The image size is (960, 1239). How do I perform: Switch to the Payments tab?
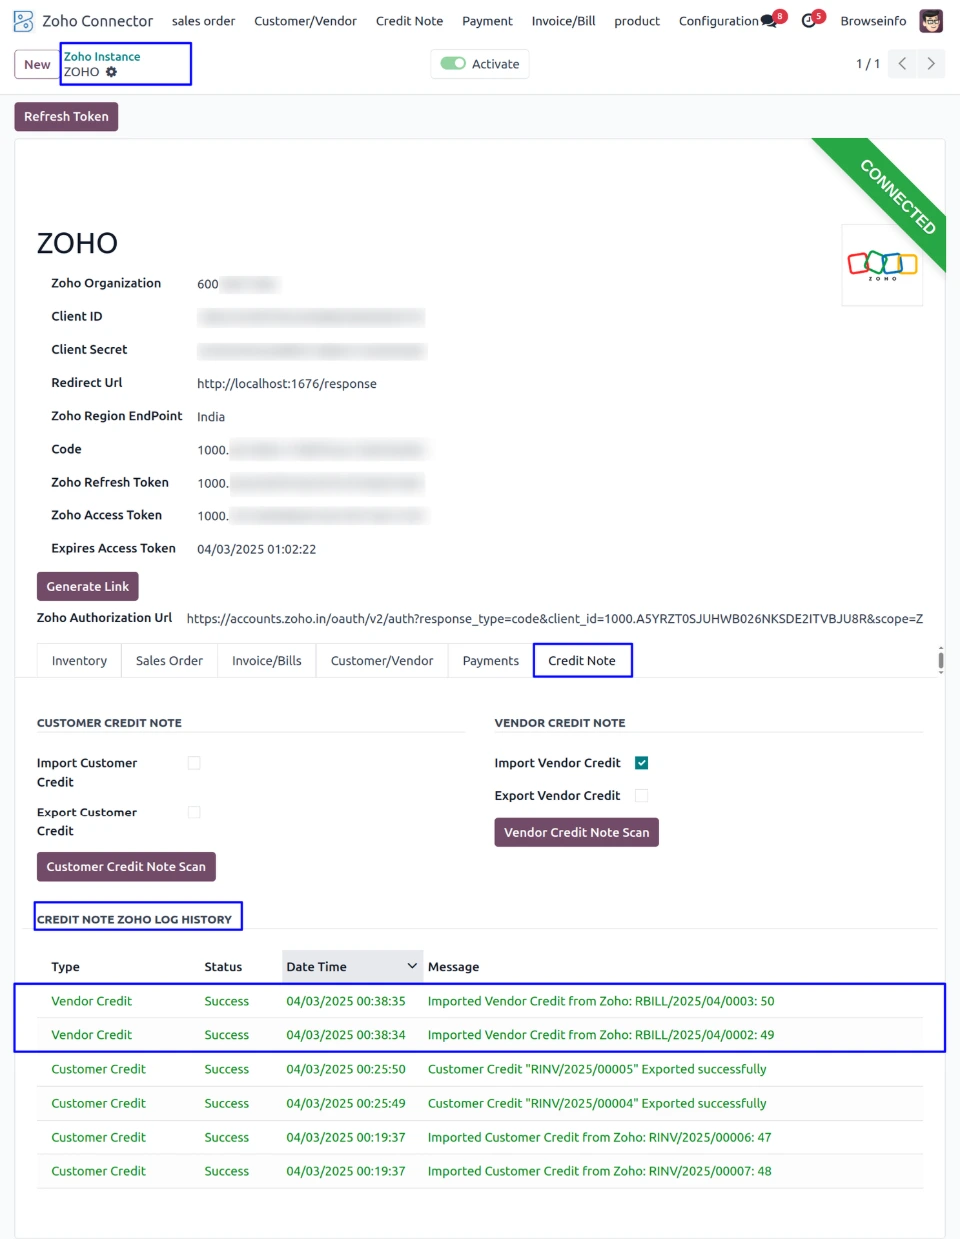[x=490, y=661]
